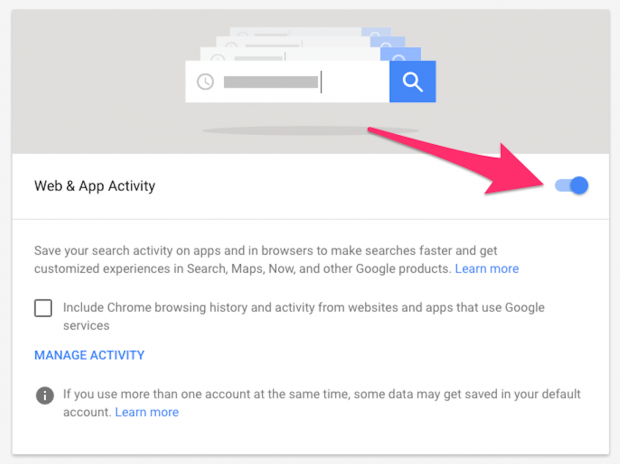
Task: Open the MANAGE ACTIVITY link
Action: point(89,355)
